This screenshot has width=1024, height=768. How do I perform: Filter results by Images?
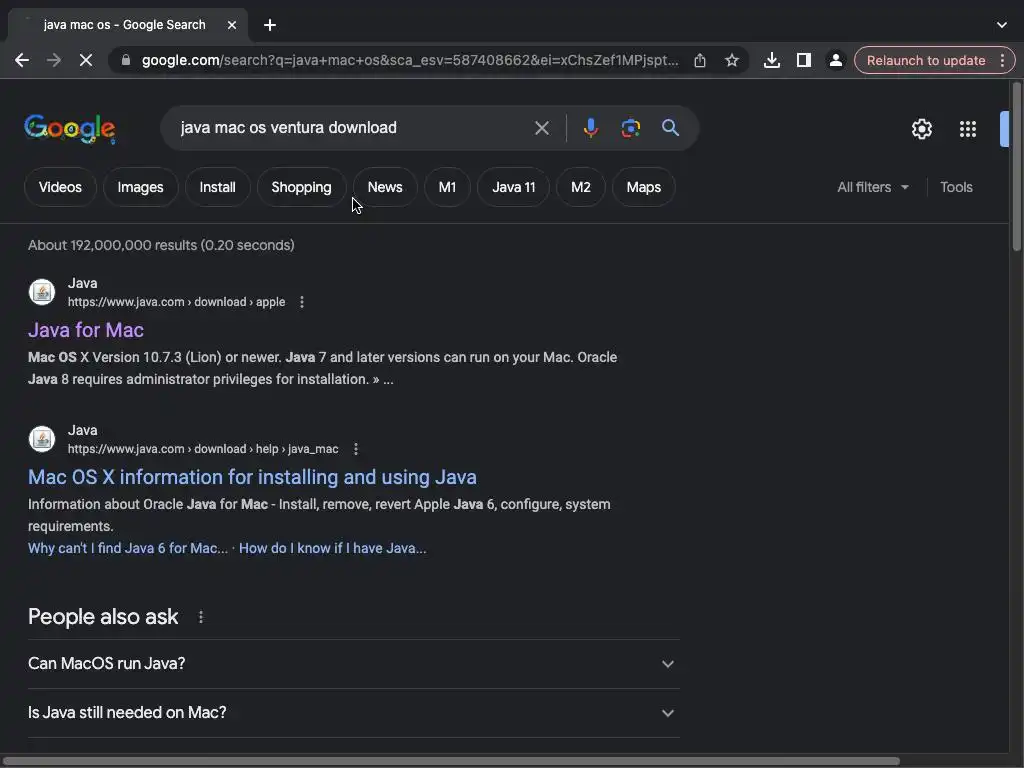[140, 187]
